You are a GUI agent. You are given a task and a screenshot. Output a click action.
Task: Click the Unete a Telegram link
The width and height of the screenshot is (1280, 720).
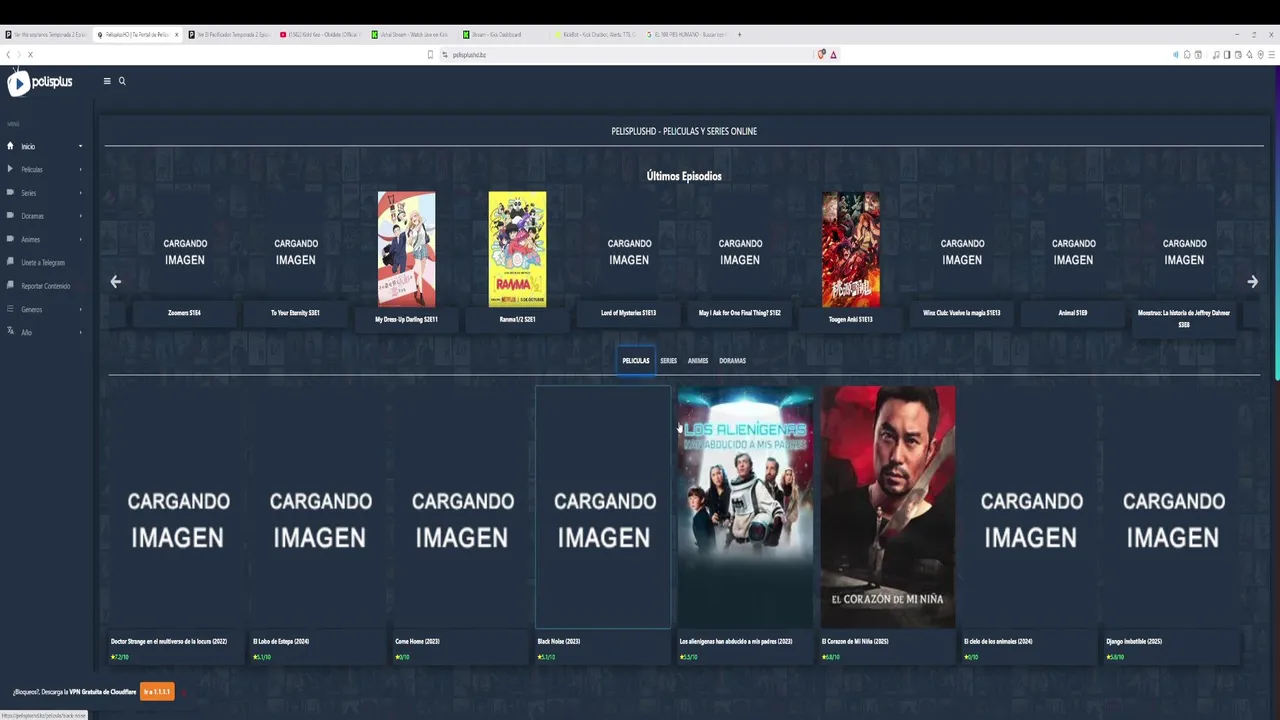43,263
